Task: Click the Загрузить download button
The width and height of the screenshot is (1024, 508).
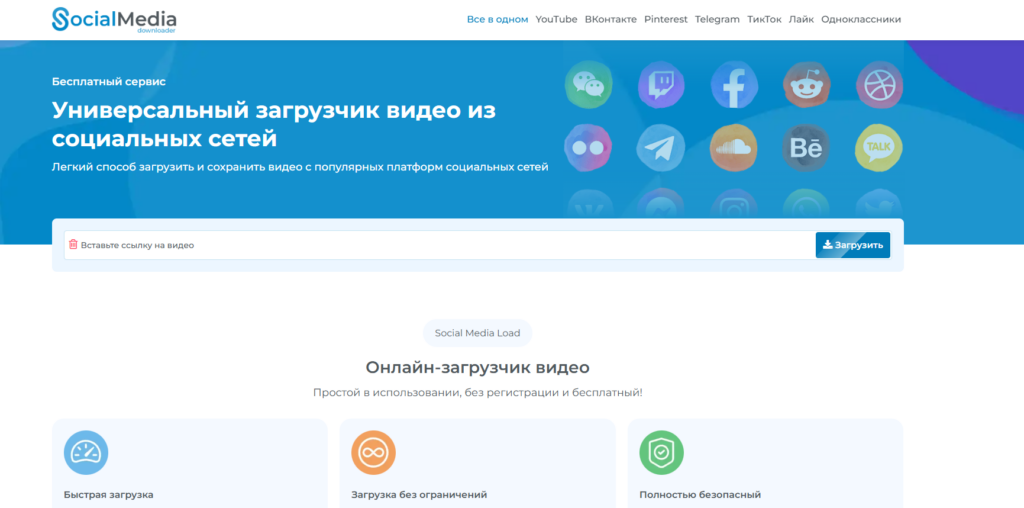Action: [853, 245]
